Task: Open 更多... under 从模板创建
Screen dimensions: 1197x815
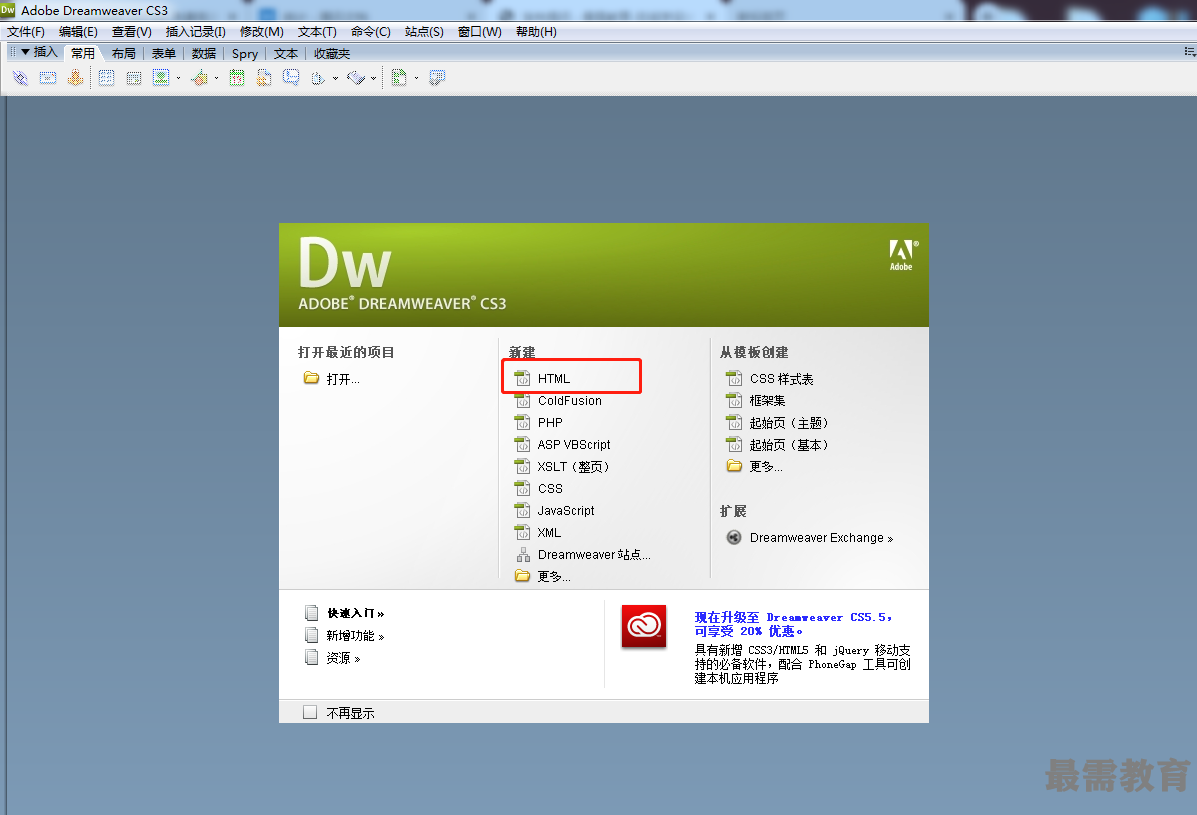Action: click(x=766, y=466)
